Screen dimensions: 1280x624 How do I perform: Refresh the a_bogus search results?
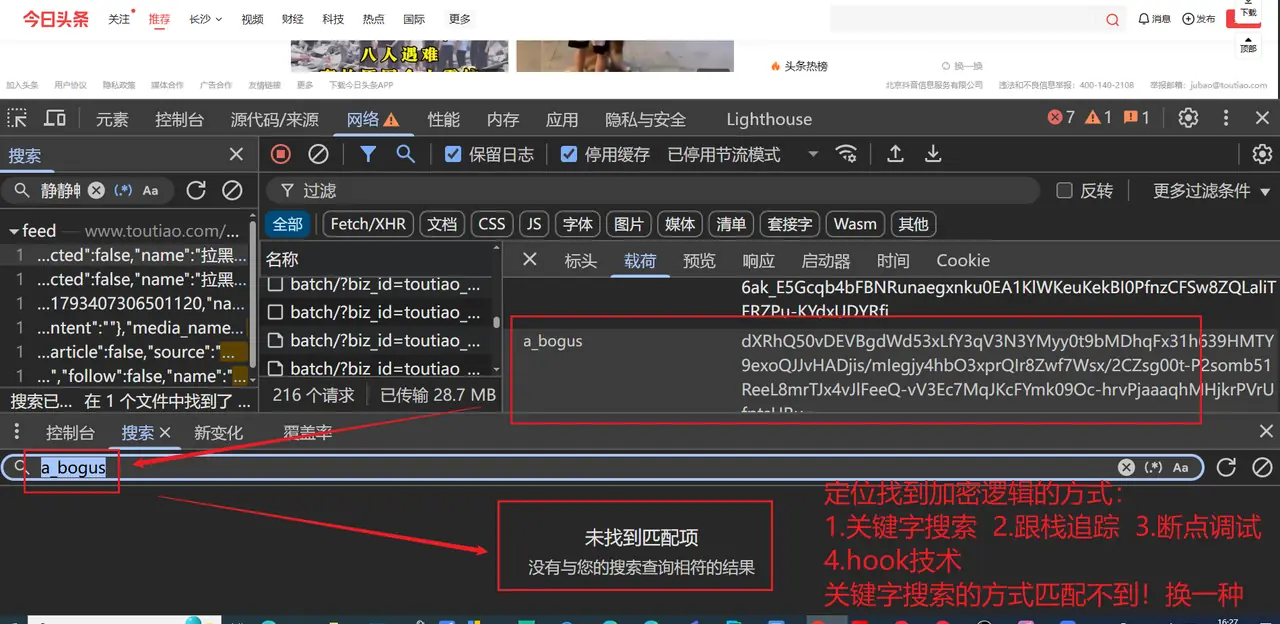(x=1226, y=467)
